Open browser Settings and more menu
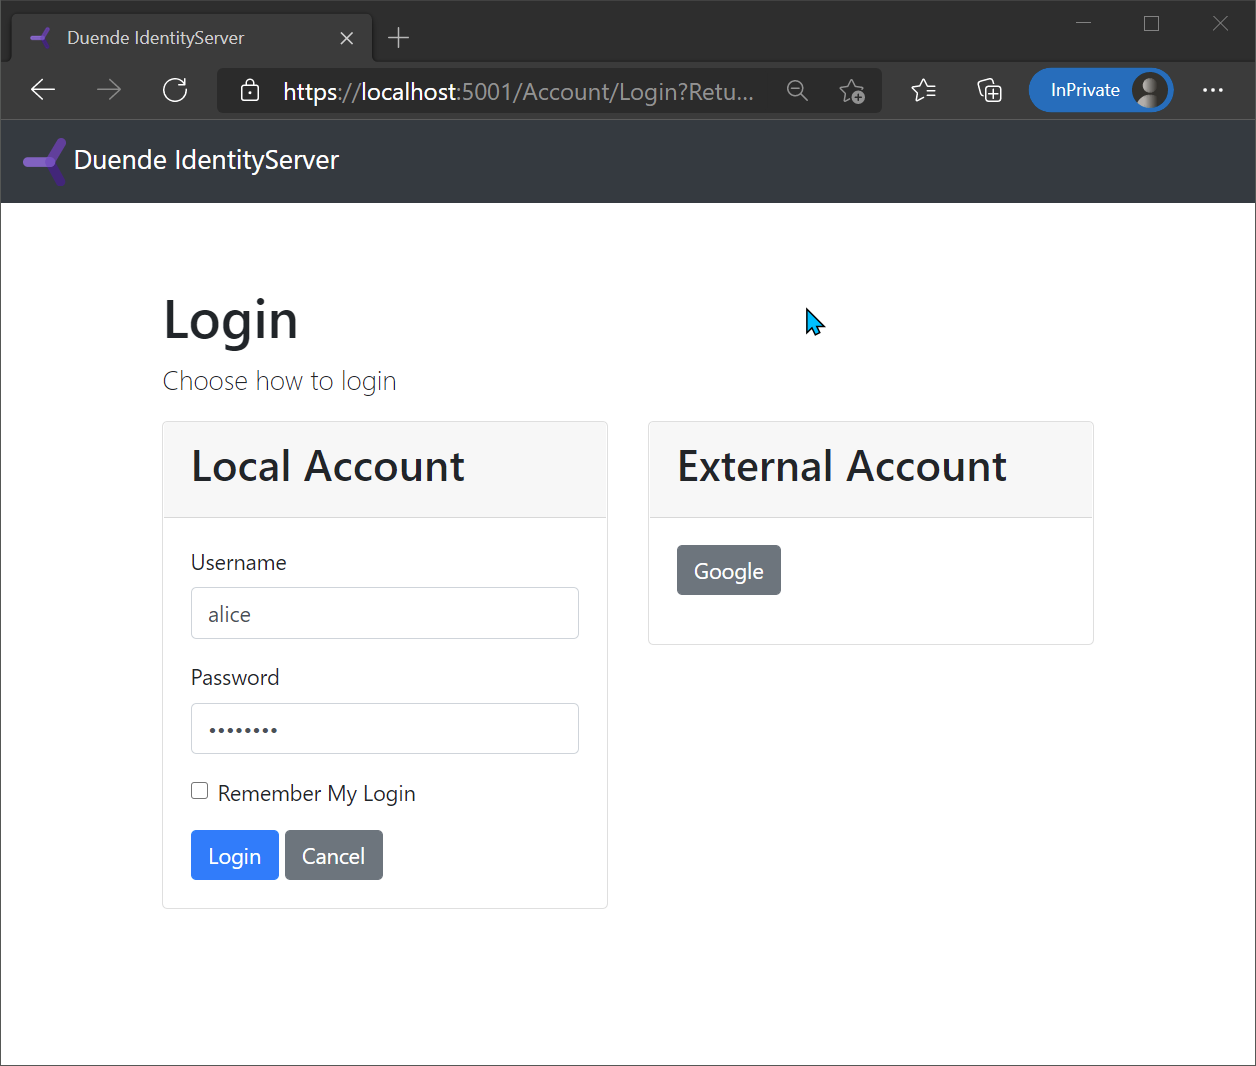Image resolution: width=1256 pixels, height=1066 pixels. [1213, 90]
